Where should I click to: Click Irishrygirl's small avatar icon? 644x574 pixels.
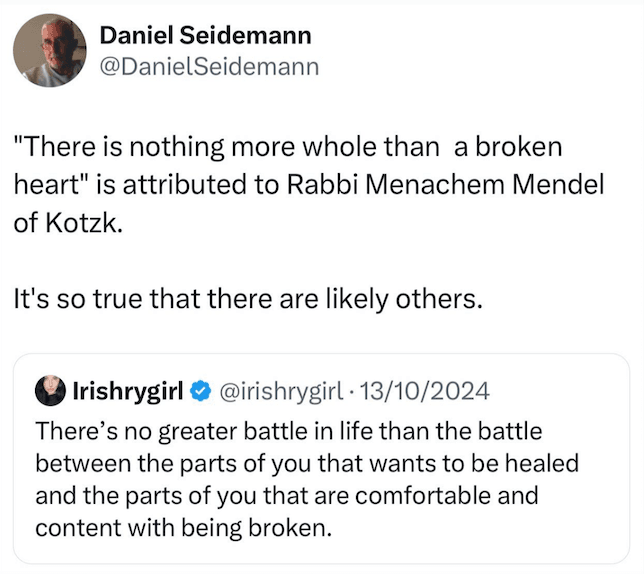51,390
